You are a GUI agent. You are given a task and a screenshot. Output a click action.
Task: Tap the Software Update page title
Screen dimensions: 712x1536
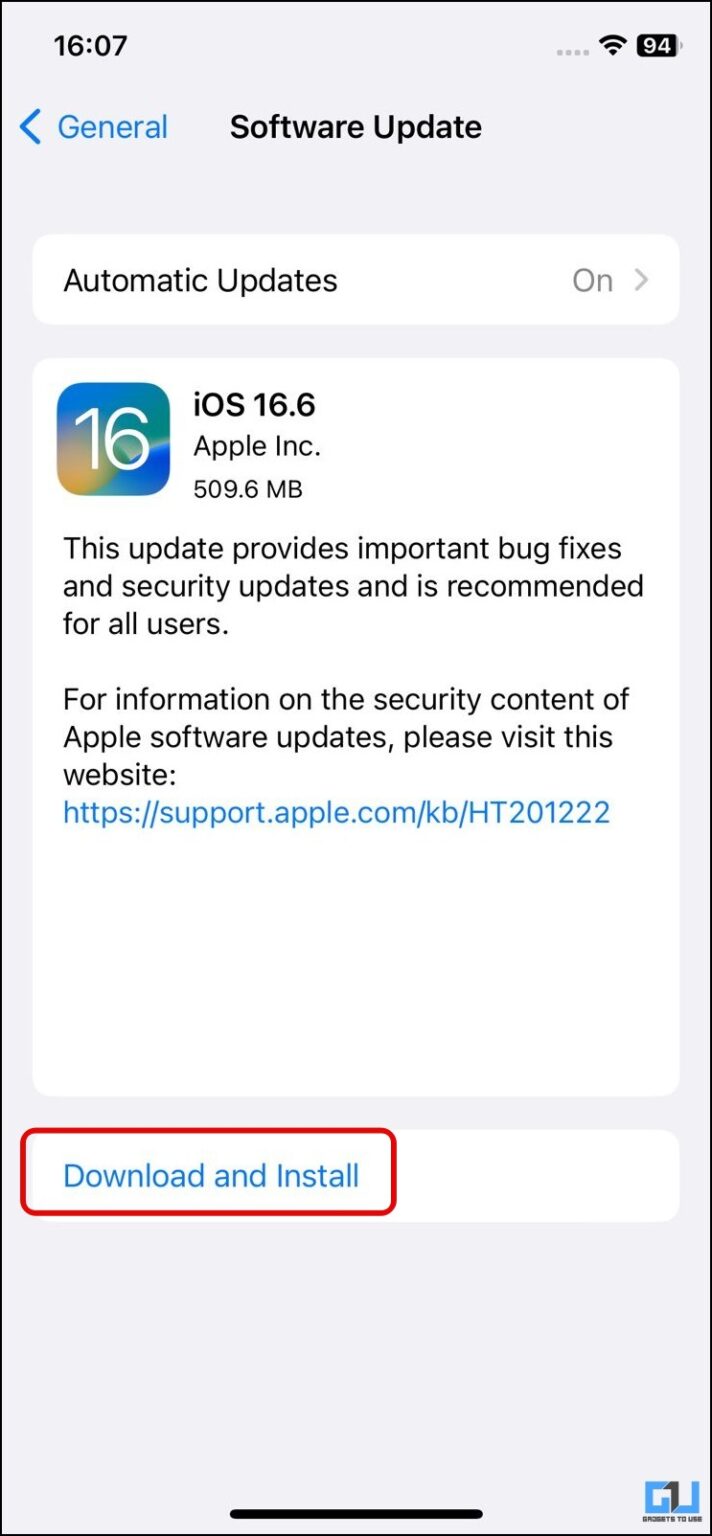pyautogui.click(x=356, y=127)
